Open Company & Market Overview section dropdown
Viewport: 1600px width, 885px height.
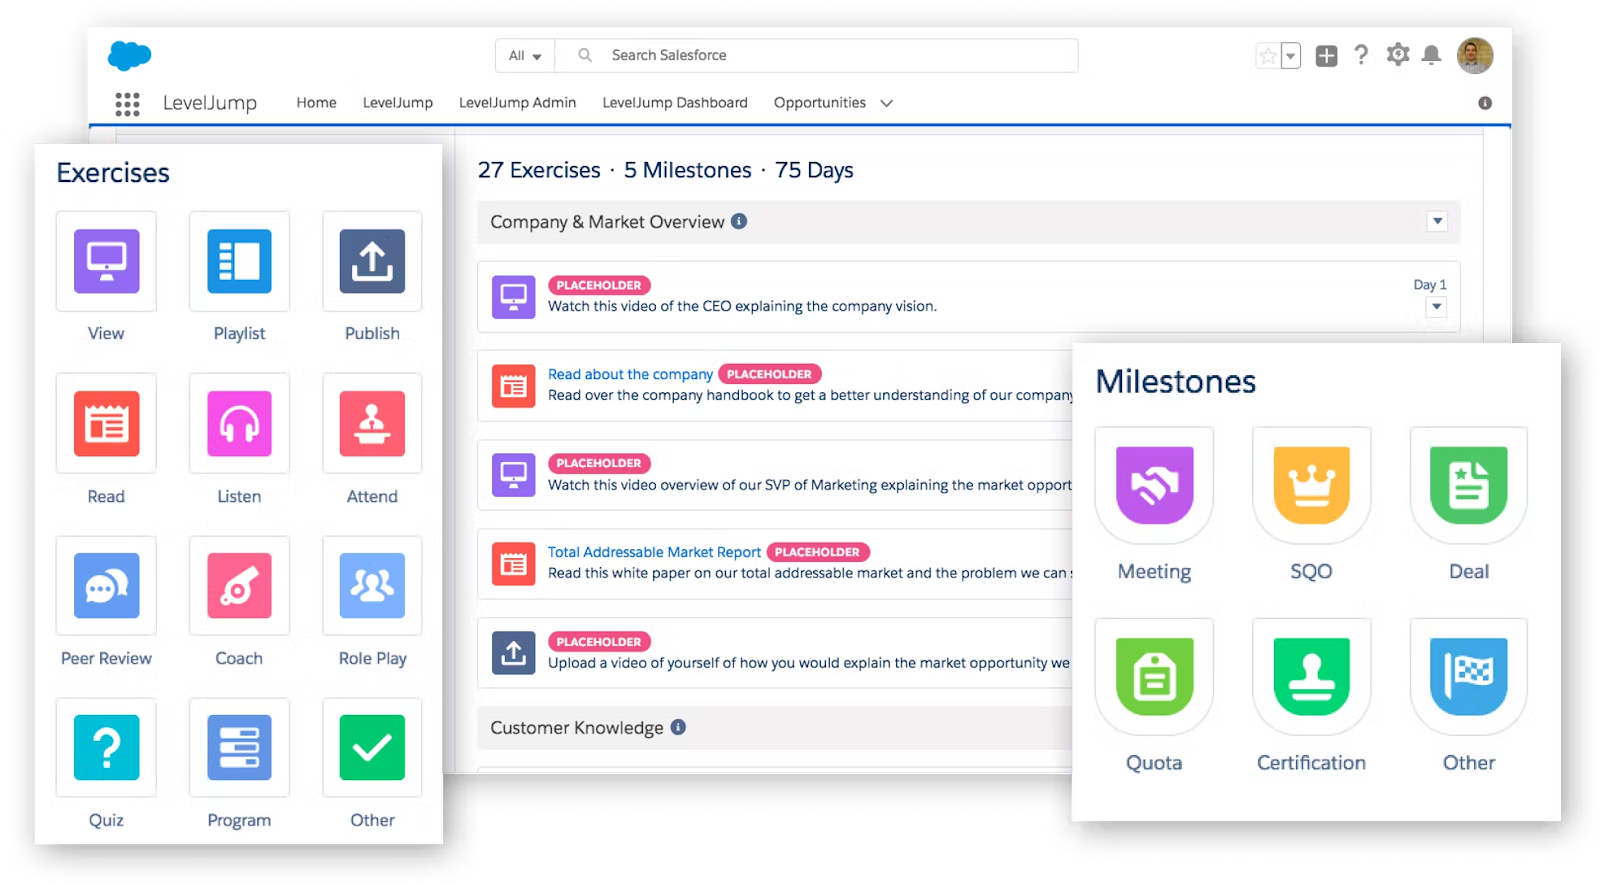click(1437, 221)
